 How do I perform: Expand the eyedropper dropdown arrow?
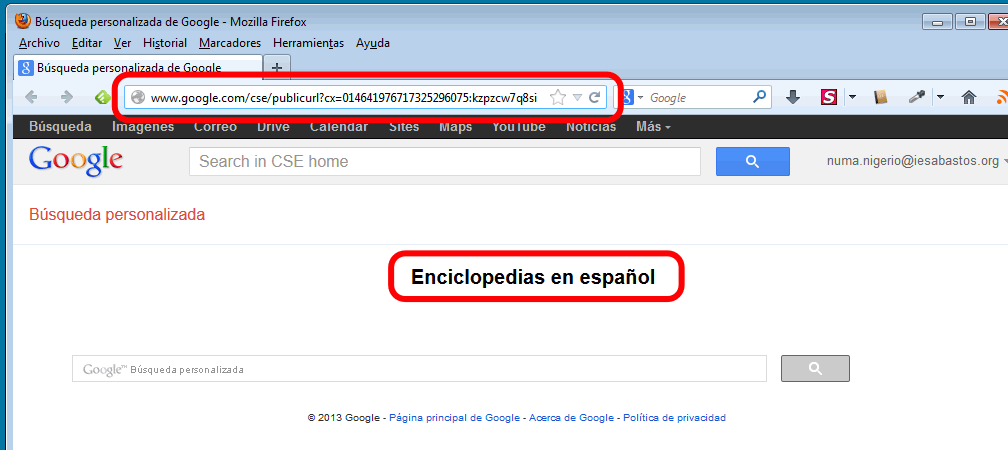click(x=940, y=98)
